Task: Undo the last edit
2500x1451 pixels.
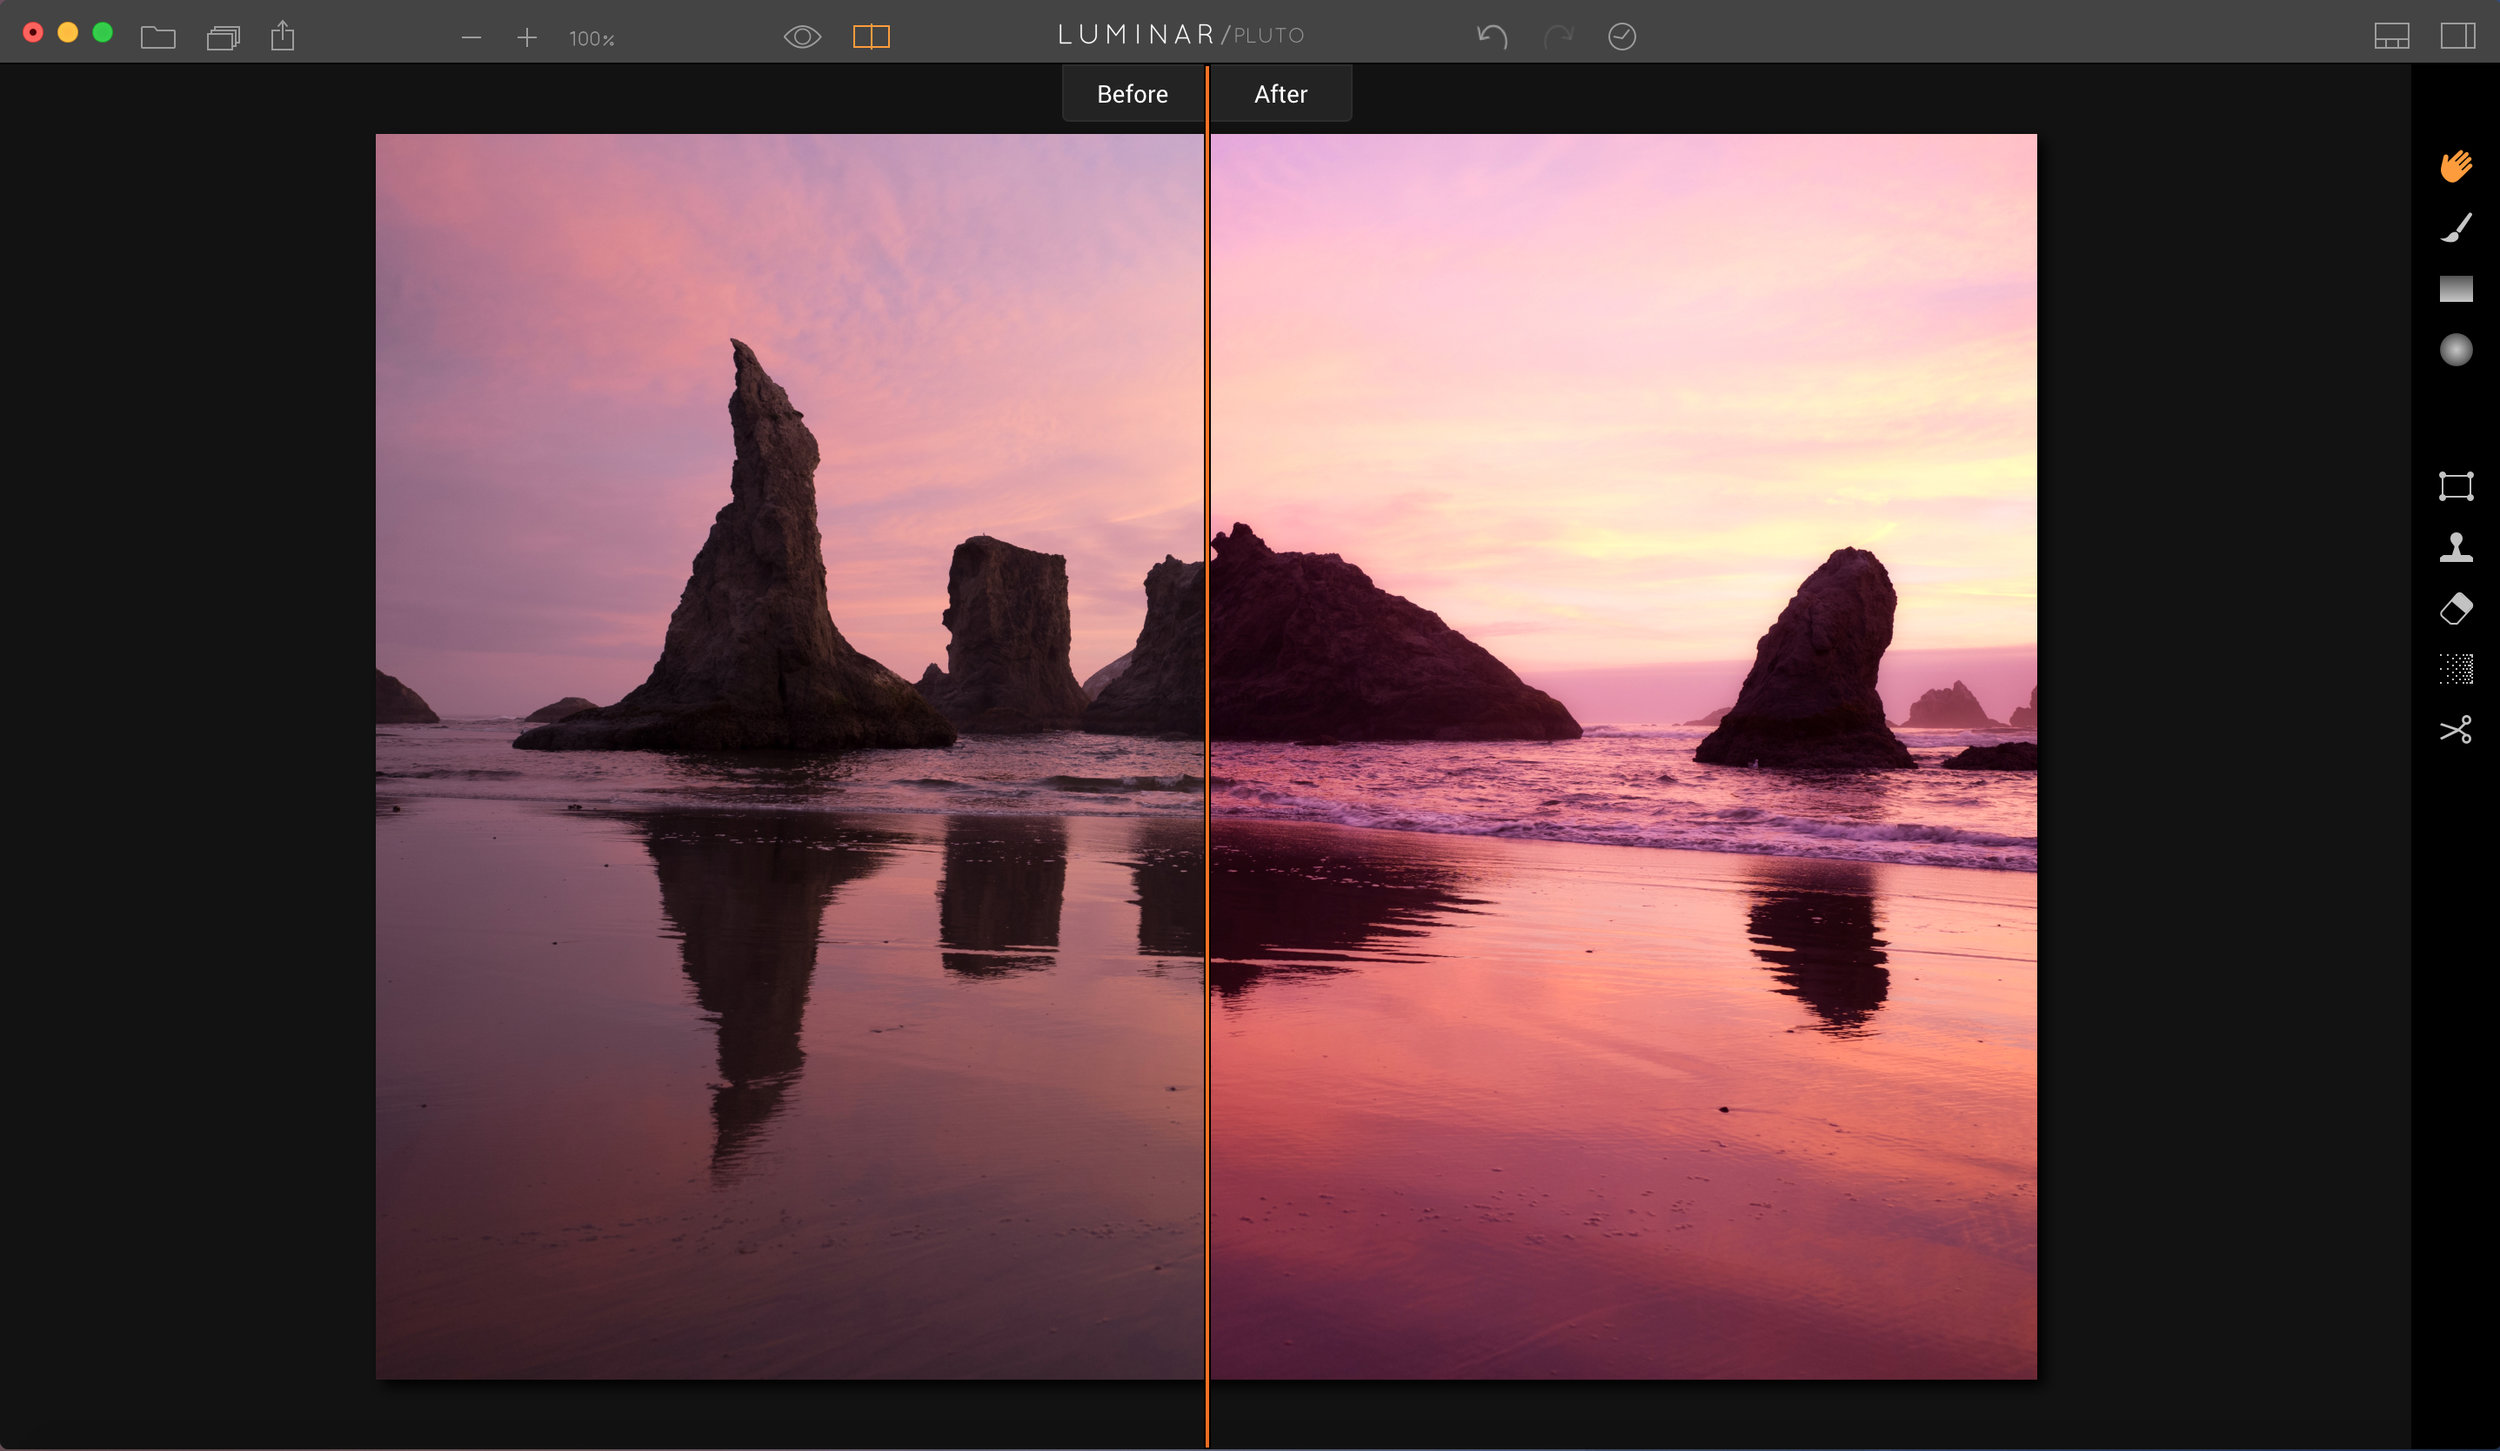Action: (1492, 37)
